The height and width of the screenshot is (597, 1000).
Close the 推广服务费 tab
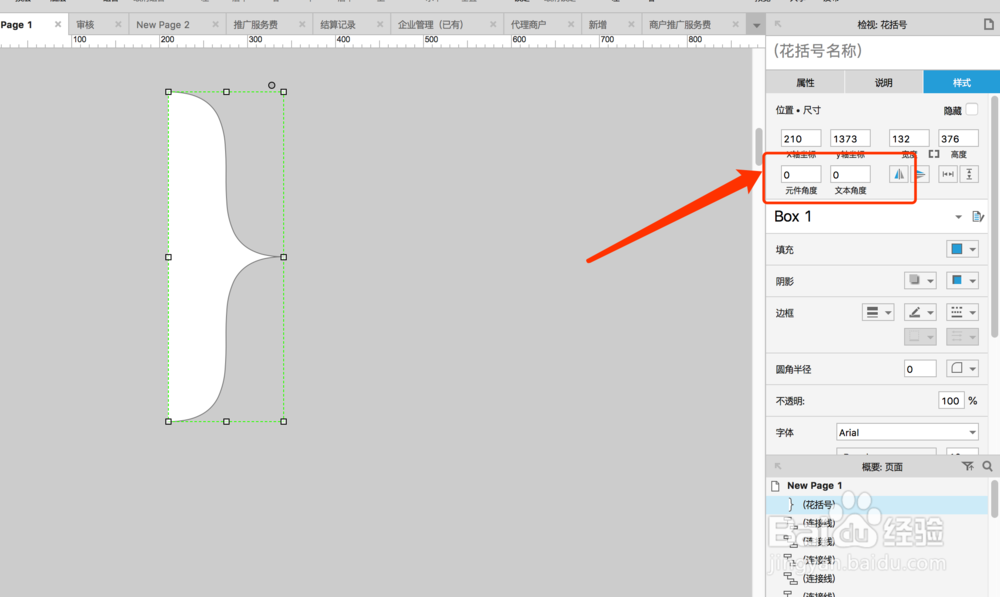pos(302,24)
